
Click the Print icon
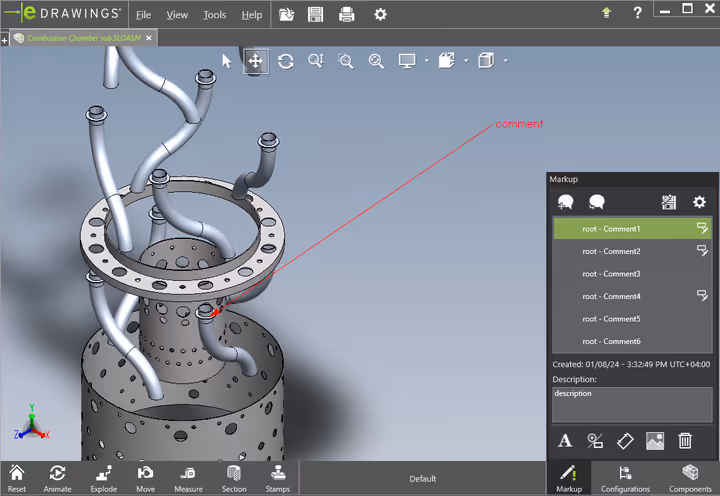point(347,15)
